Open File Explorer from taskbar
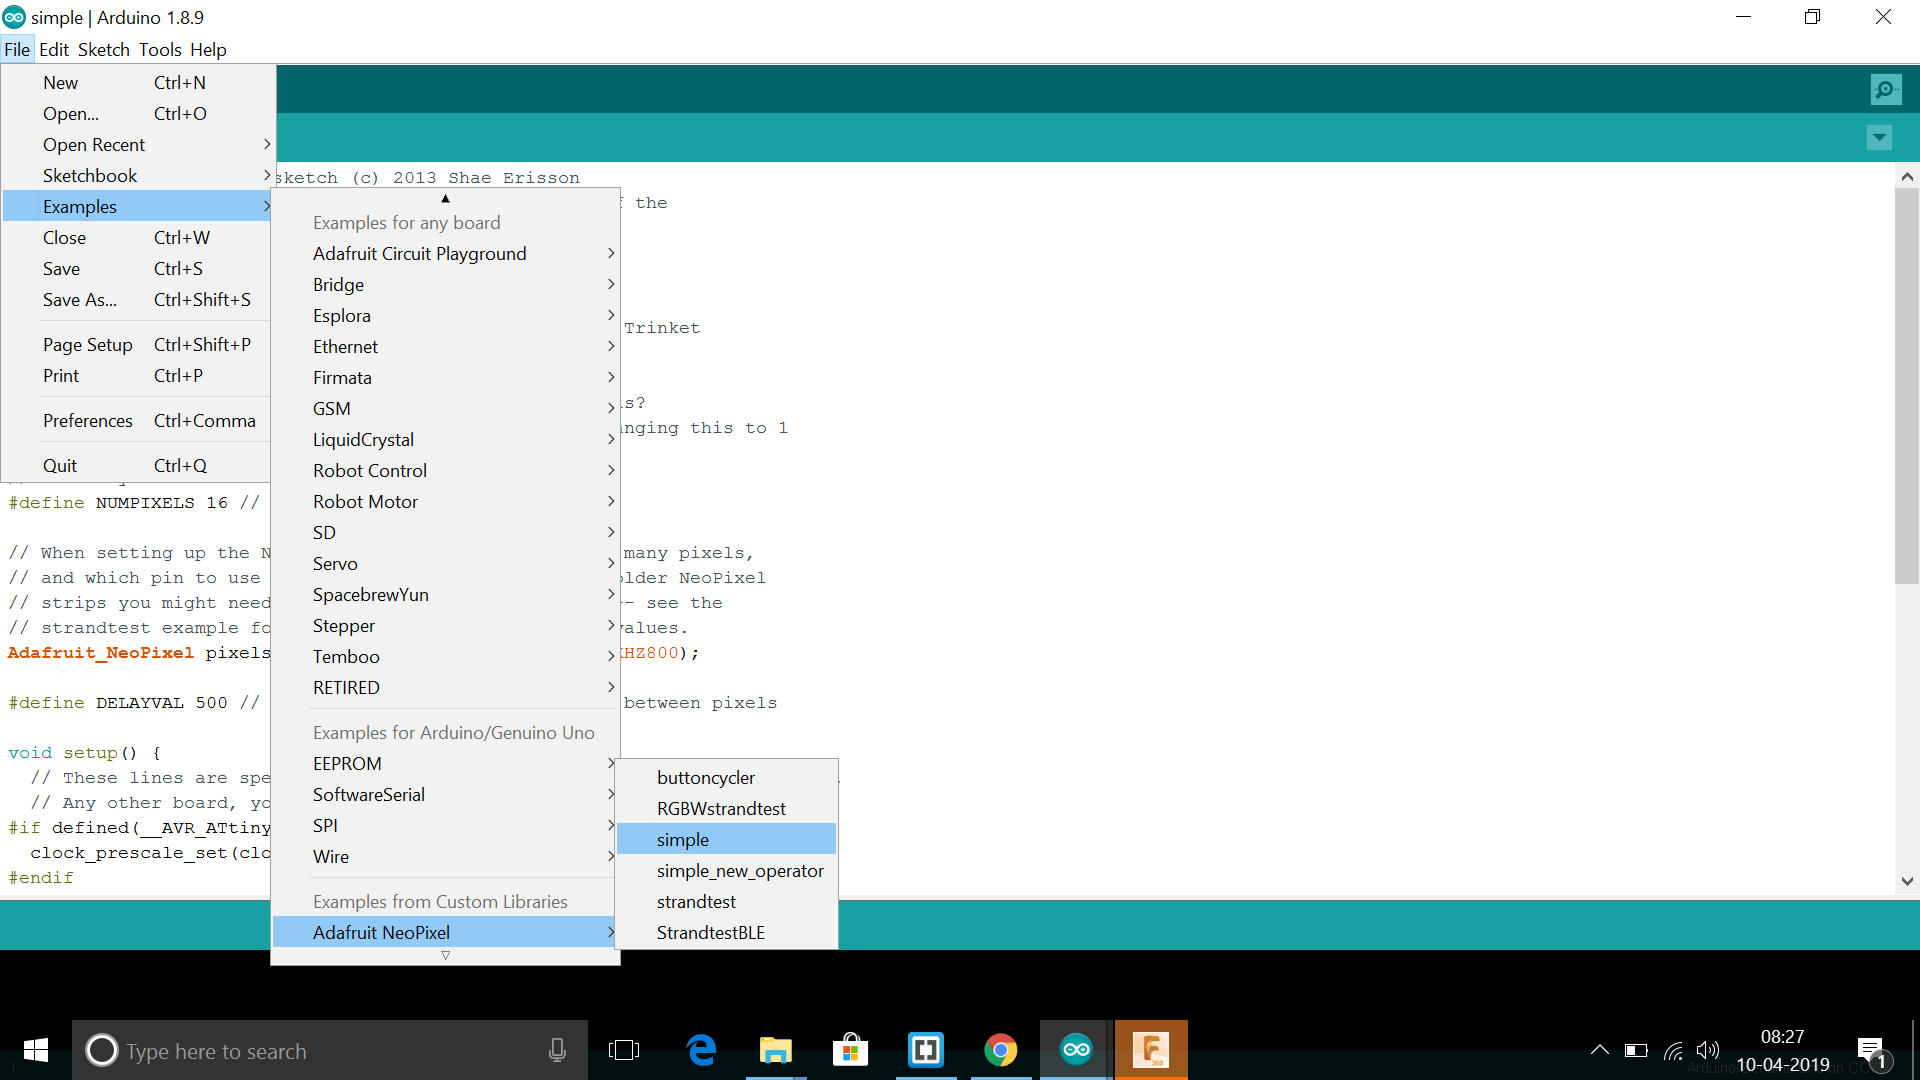The height and width of the screenshot is (1080, 1920). click(x=775, y=1050)
